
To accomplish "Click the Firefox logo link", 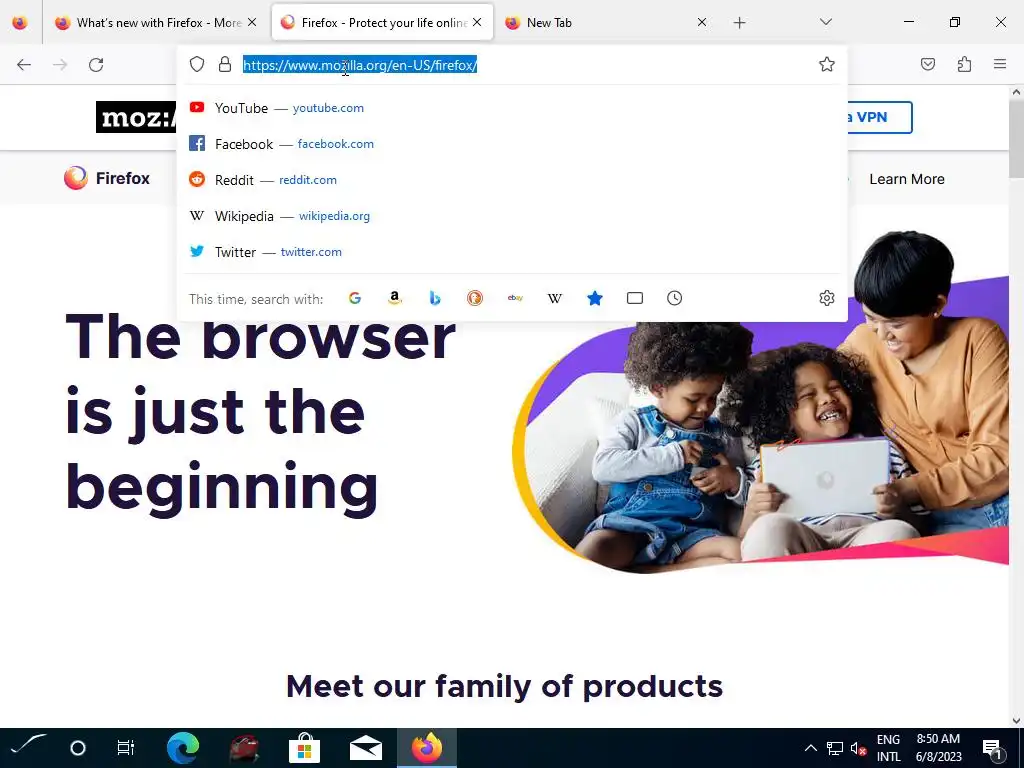I will pyautogui.click(x=107, y=178).
